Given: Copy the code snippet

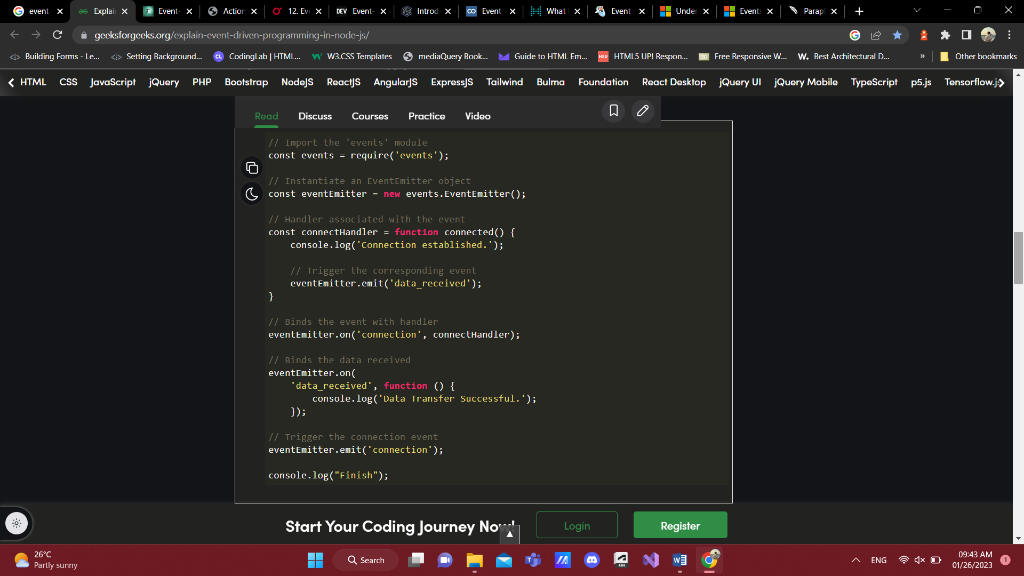Looking at the screenshot, I should pyautogui.click(x=251, y=168).
